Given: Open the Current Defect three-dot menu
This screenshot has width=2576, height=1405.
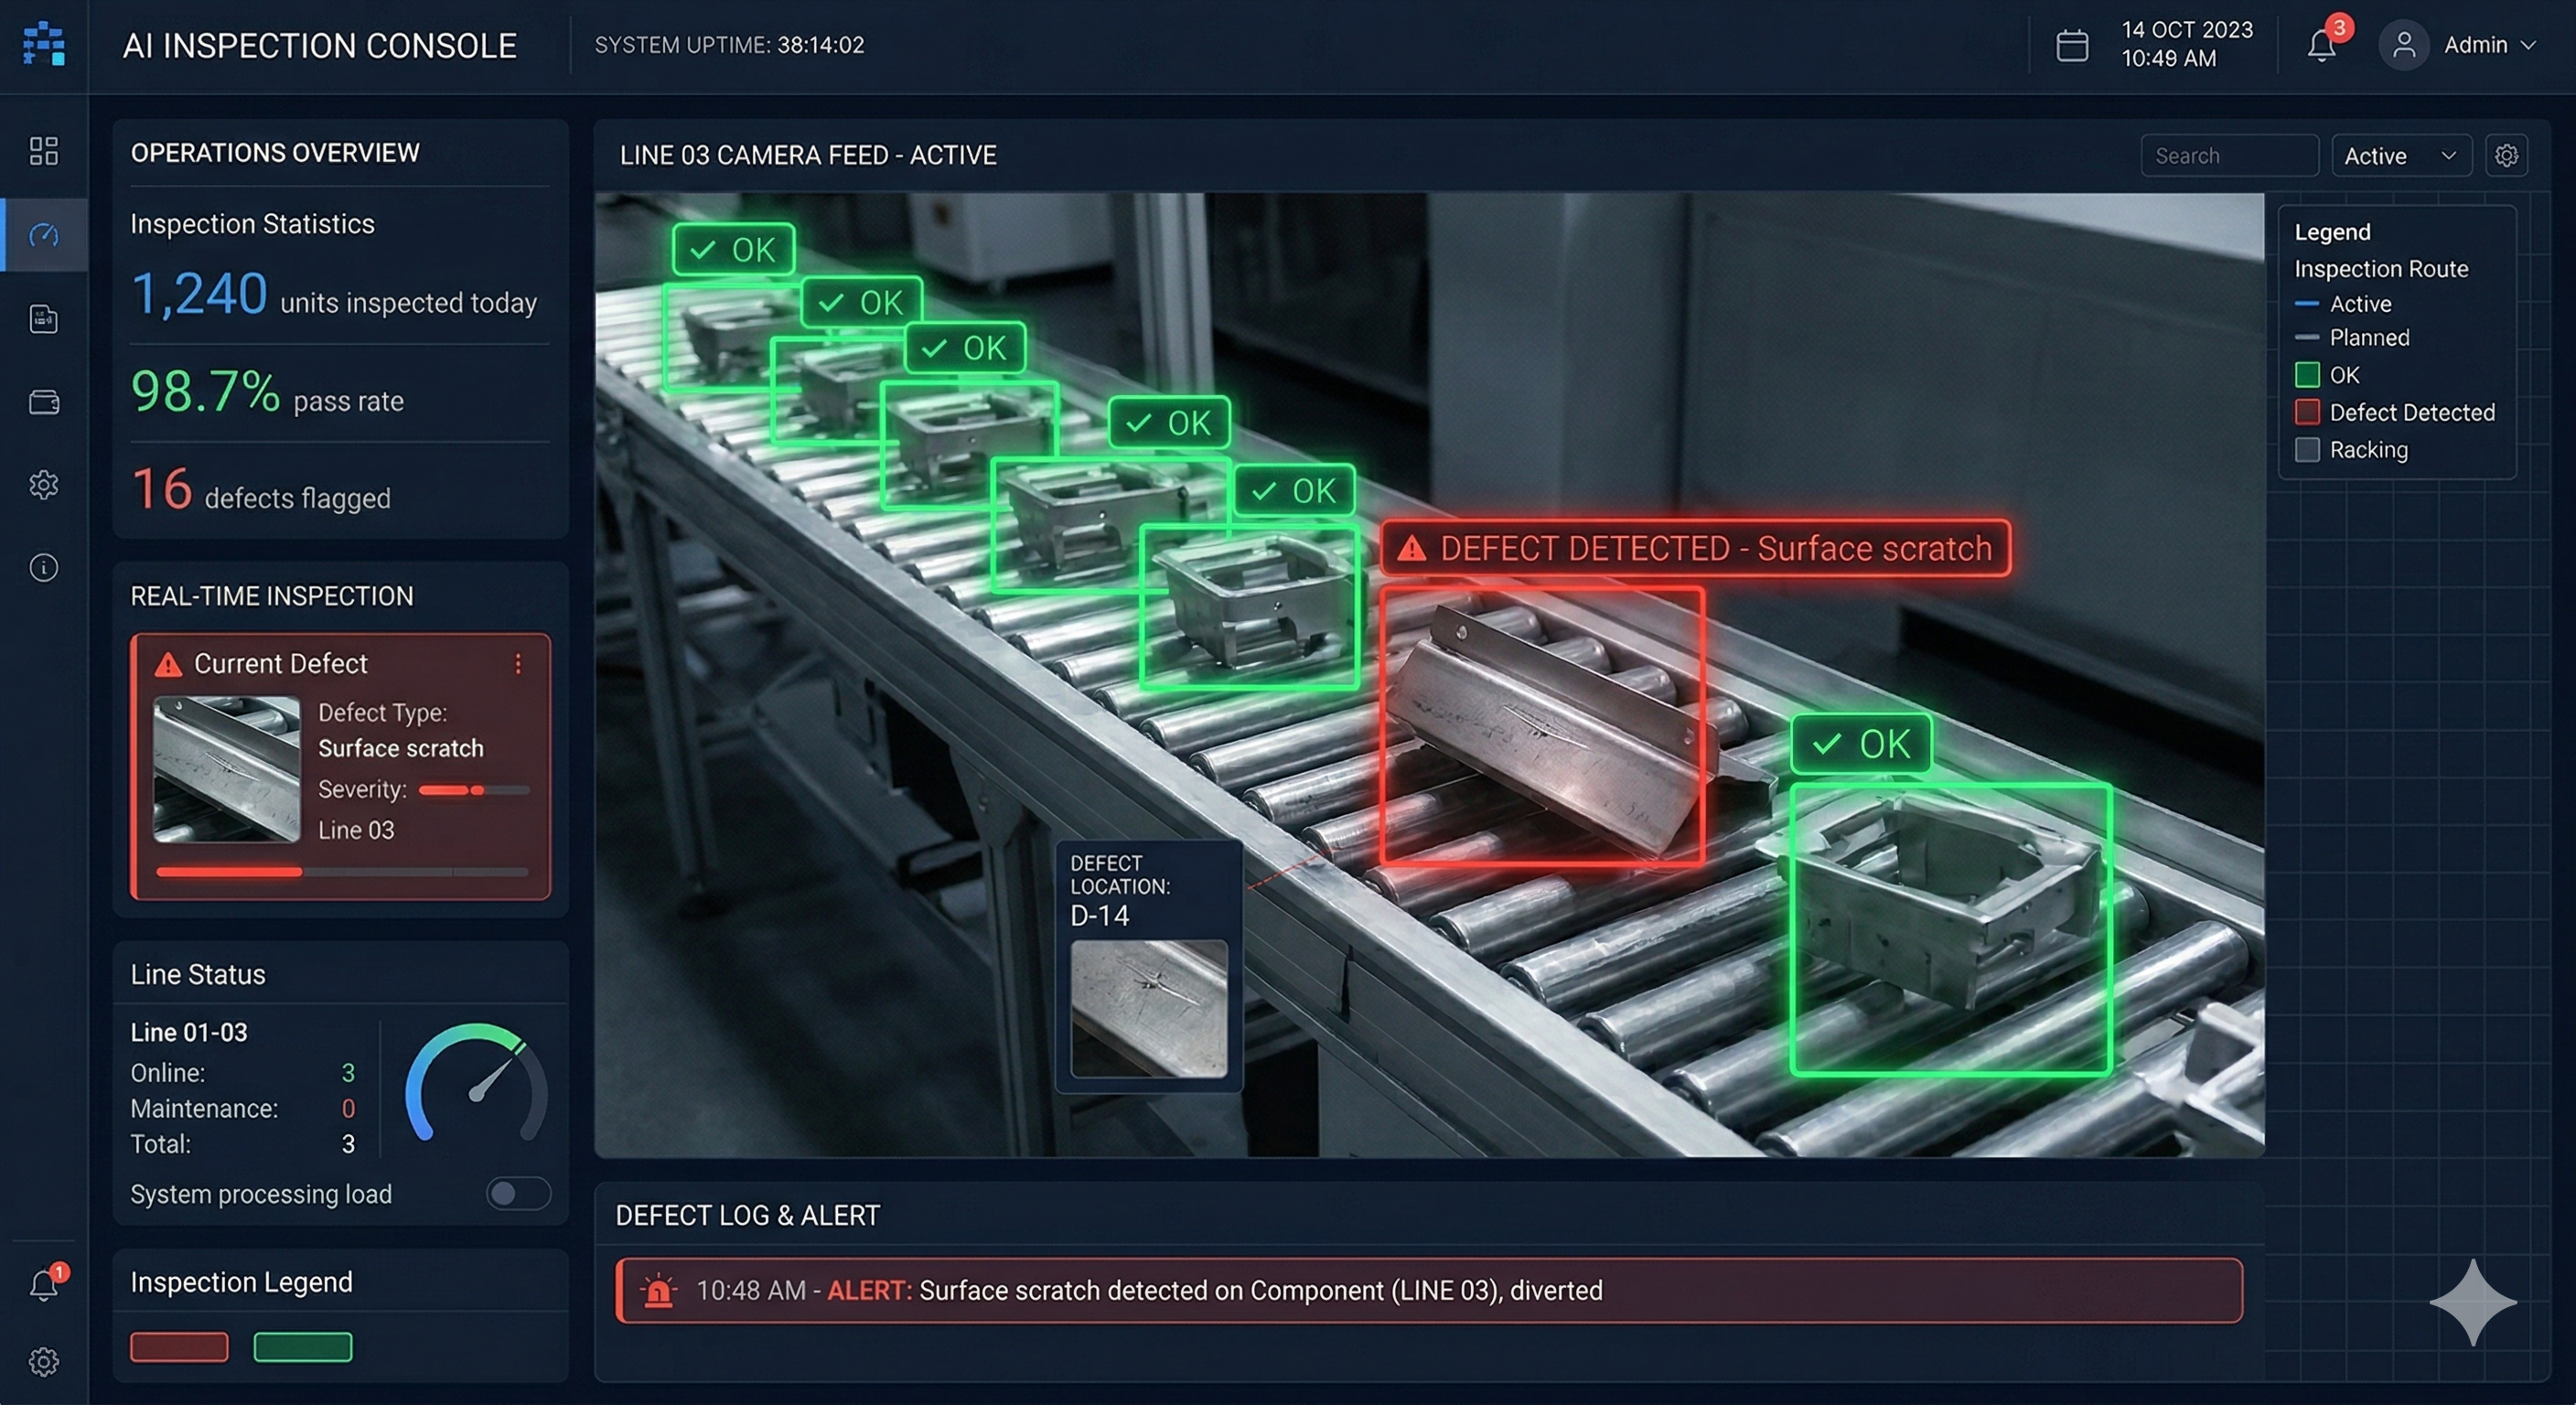Looking at the screenshot, I should tap(518, 663).
